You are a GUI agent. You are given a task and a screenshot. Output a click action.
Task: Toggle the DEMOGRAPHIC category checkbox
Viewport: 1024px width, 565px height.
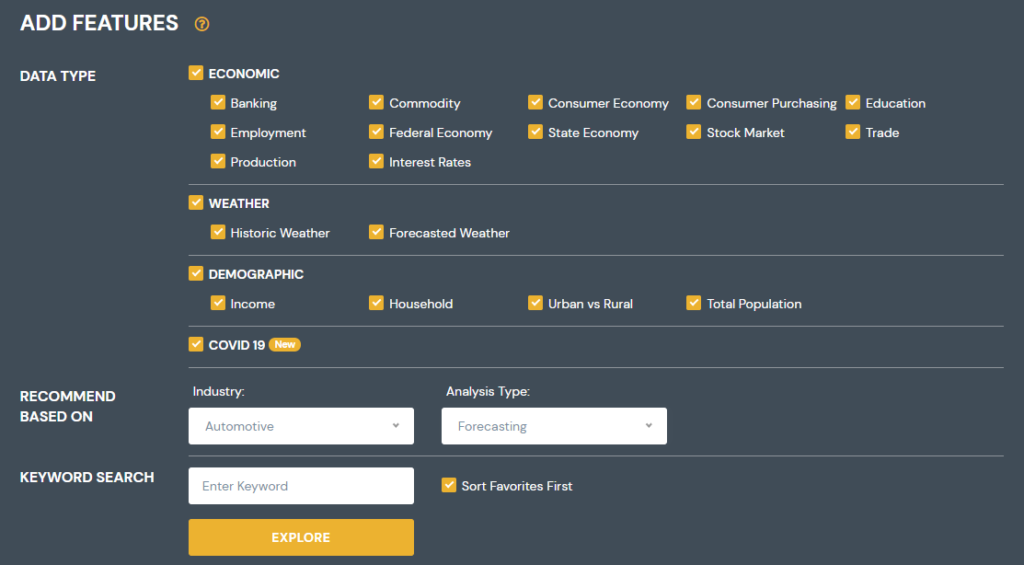(x=196, y=274)
